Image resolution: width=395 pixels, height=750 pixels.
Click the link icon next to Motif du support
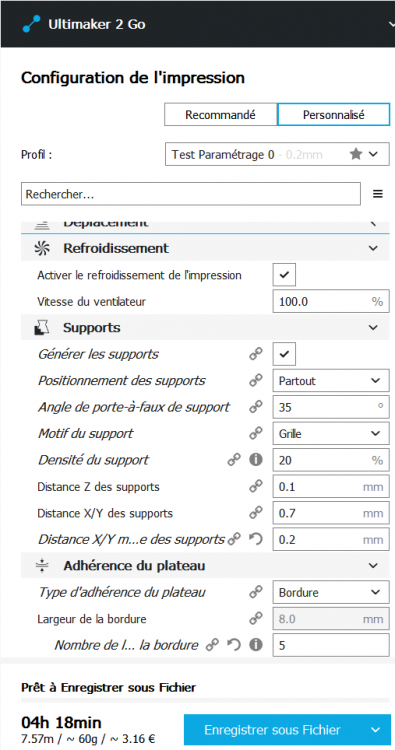(256, 434)
